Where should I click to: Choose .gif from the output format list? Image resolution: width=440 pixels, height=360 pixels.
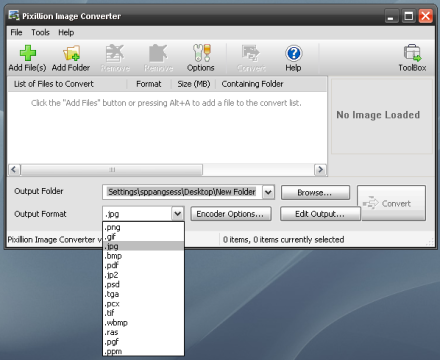pyautogui.click(x=143, y=237)
